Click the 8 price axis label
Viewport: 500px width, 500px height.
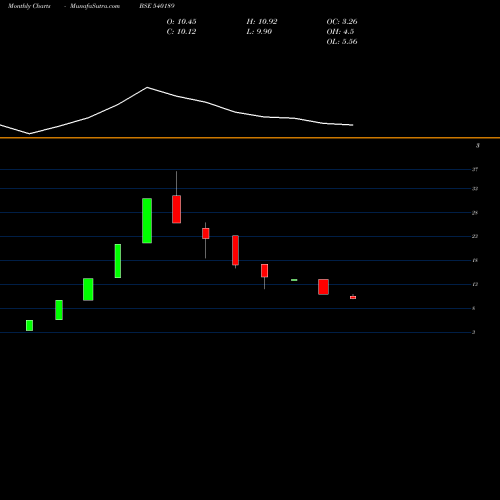point(473,308)
